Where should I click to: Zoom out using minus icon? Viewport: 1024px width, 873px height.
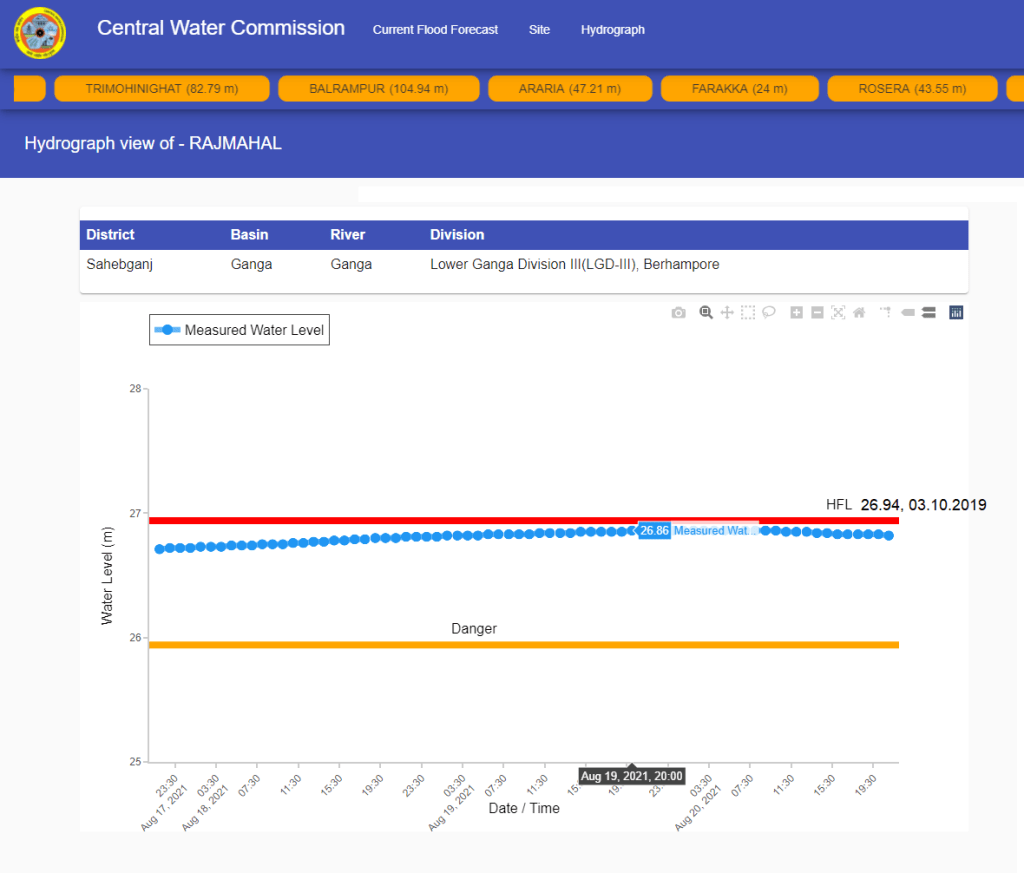(817, 313)
